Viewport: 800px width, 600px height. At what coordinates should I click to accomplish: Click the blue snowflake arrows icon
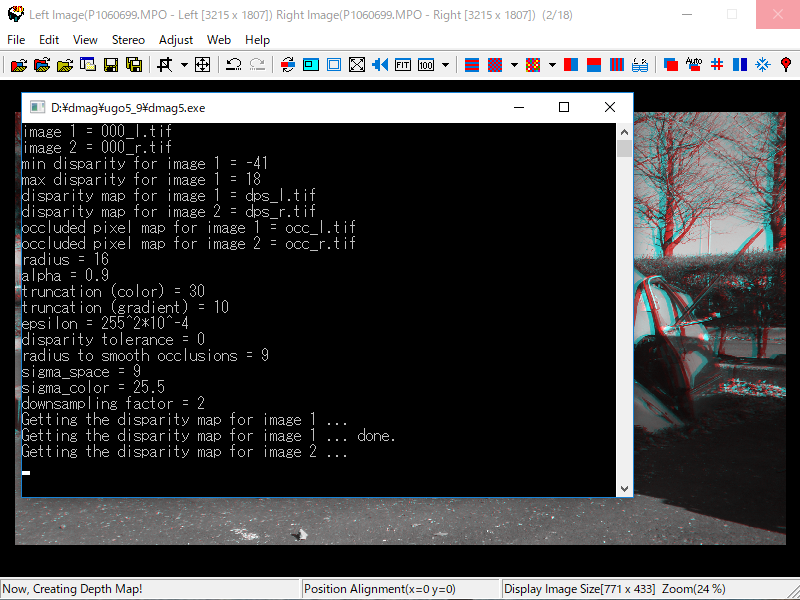click(x=763, y=65)
